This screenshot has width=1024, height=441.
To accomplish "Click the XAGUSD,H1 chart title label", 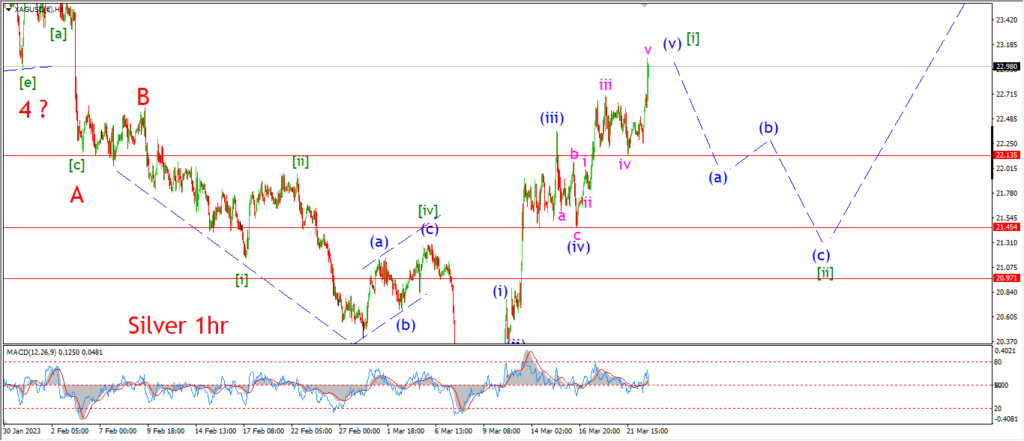I will tap(39, 10).
